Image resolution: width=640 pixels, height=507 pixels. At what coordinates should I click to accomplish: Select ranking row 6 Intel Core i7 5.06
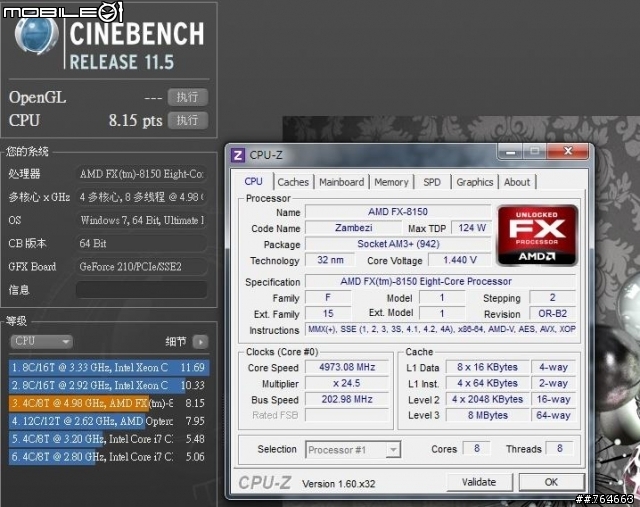pyautogui.click(x=109, y=457)
